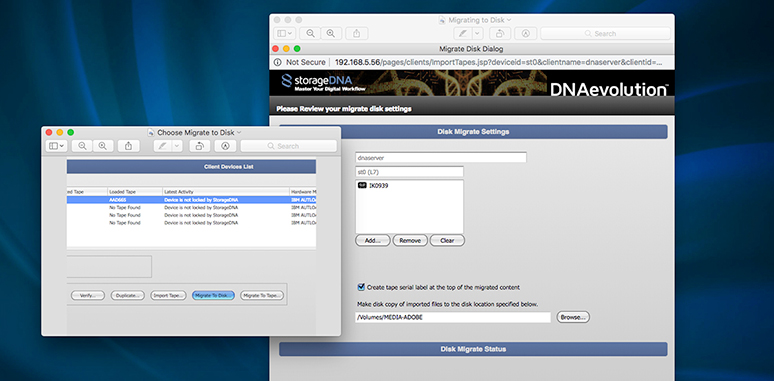The image size is (774, 381).
Task: Zoom in in Choose Migrate to Disk window
Action: [x=103, y=146]
